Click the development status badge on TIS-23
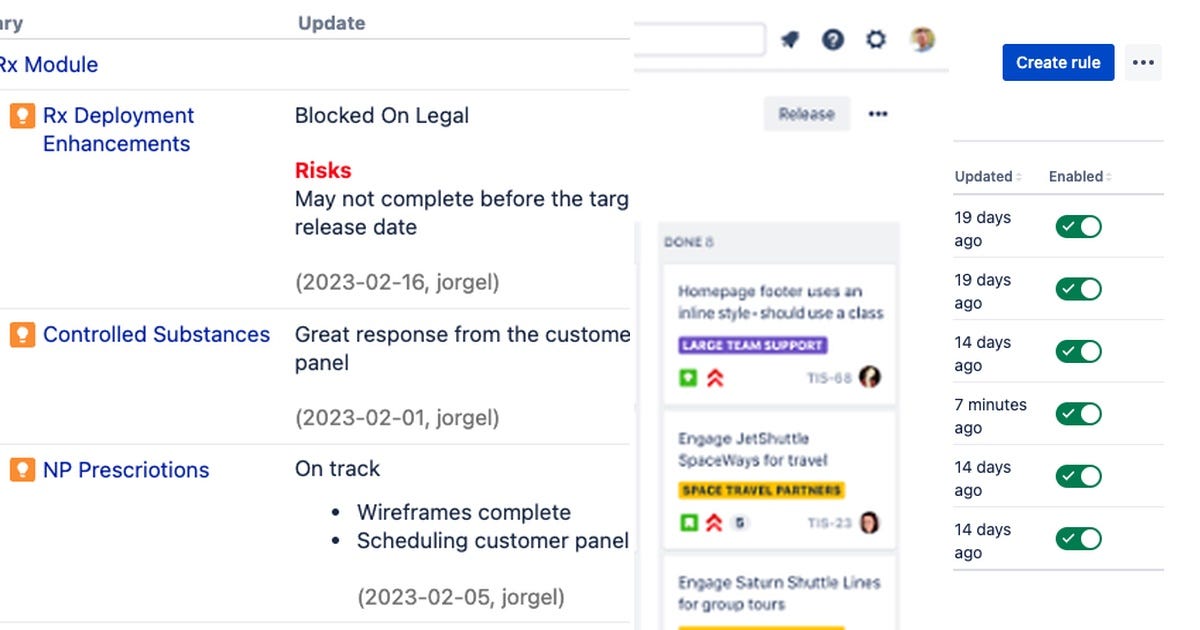This screenshot has height=630, width=1200. (742, 523)
